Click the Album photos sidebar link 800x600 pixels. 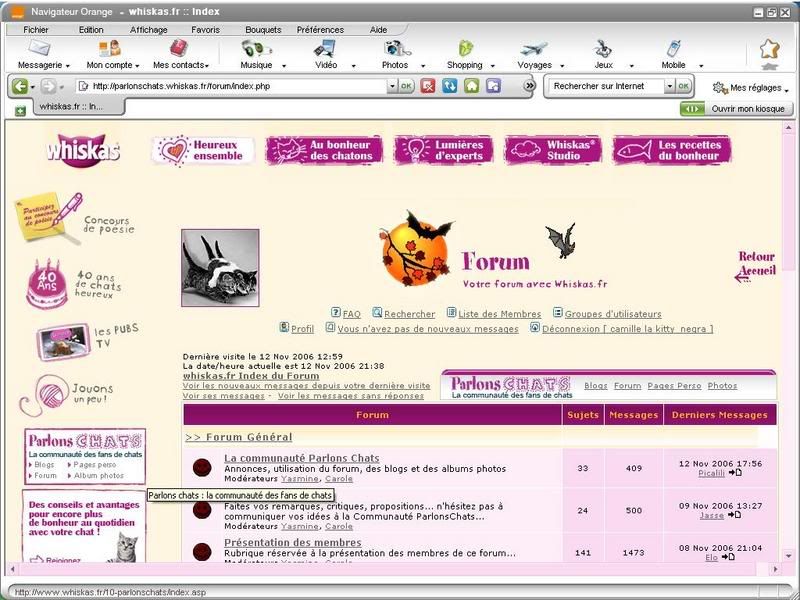coord(98,476)
